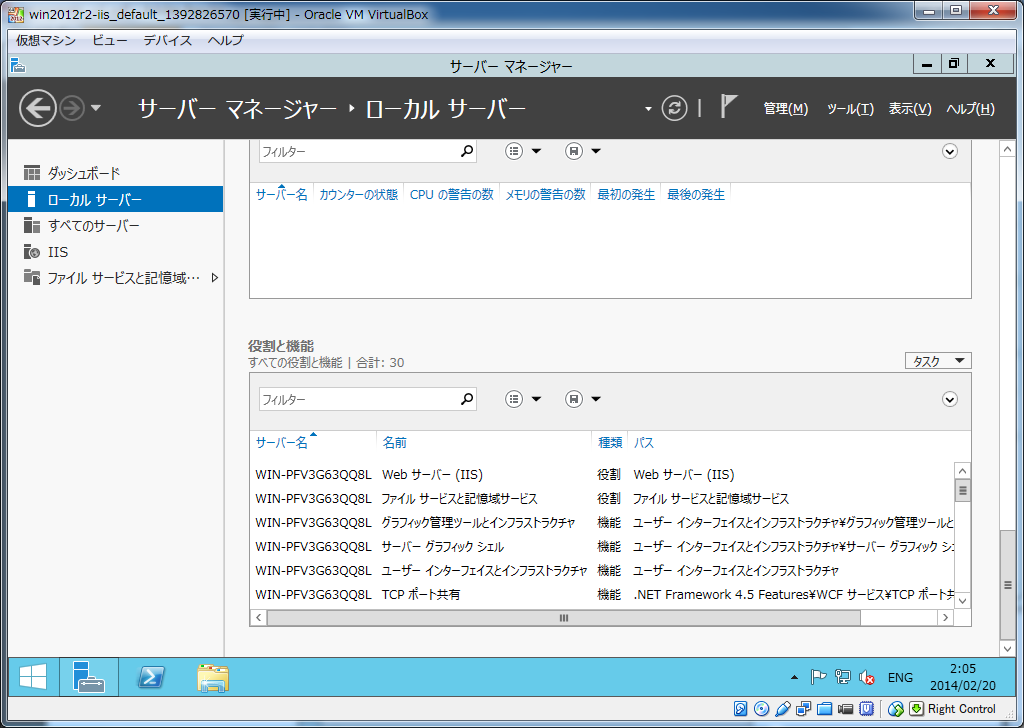Expand chevron in performance panel
This screenshot has height=728, width=1024.
tap(950, 151)
